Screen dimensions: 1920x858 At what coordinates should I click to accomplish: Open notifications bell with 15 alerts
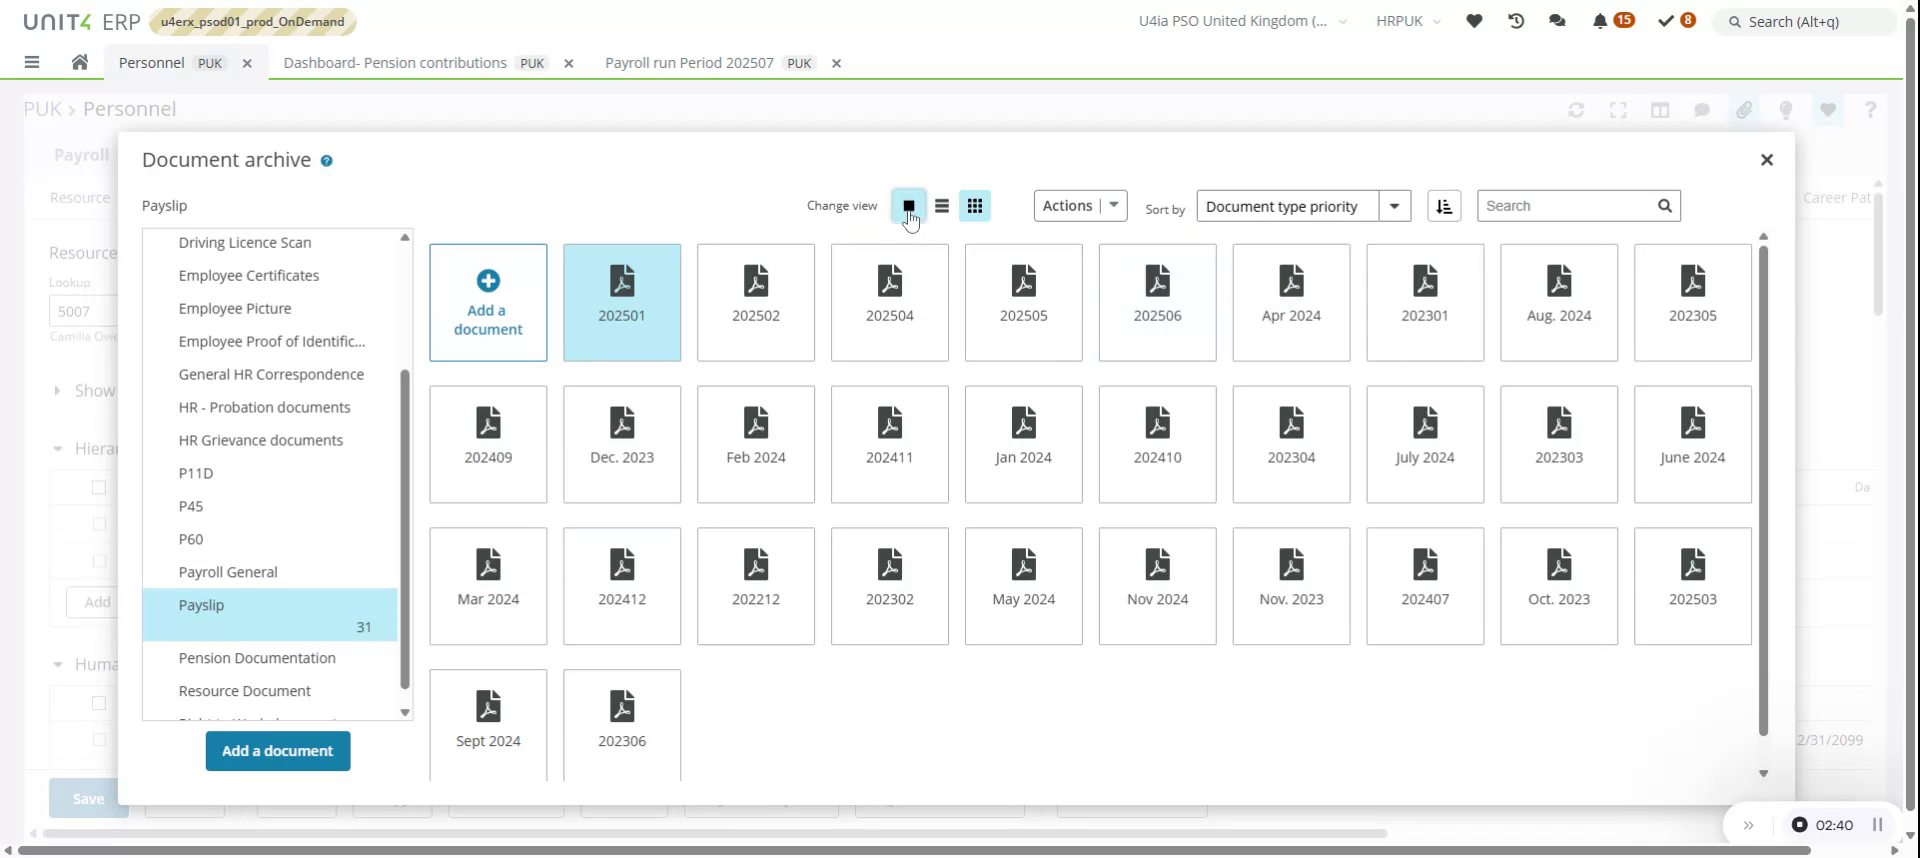(1611, 21)
